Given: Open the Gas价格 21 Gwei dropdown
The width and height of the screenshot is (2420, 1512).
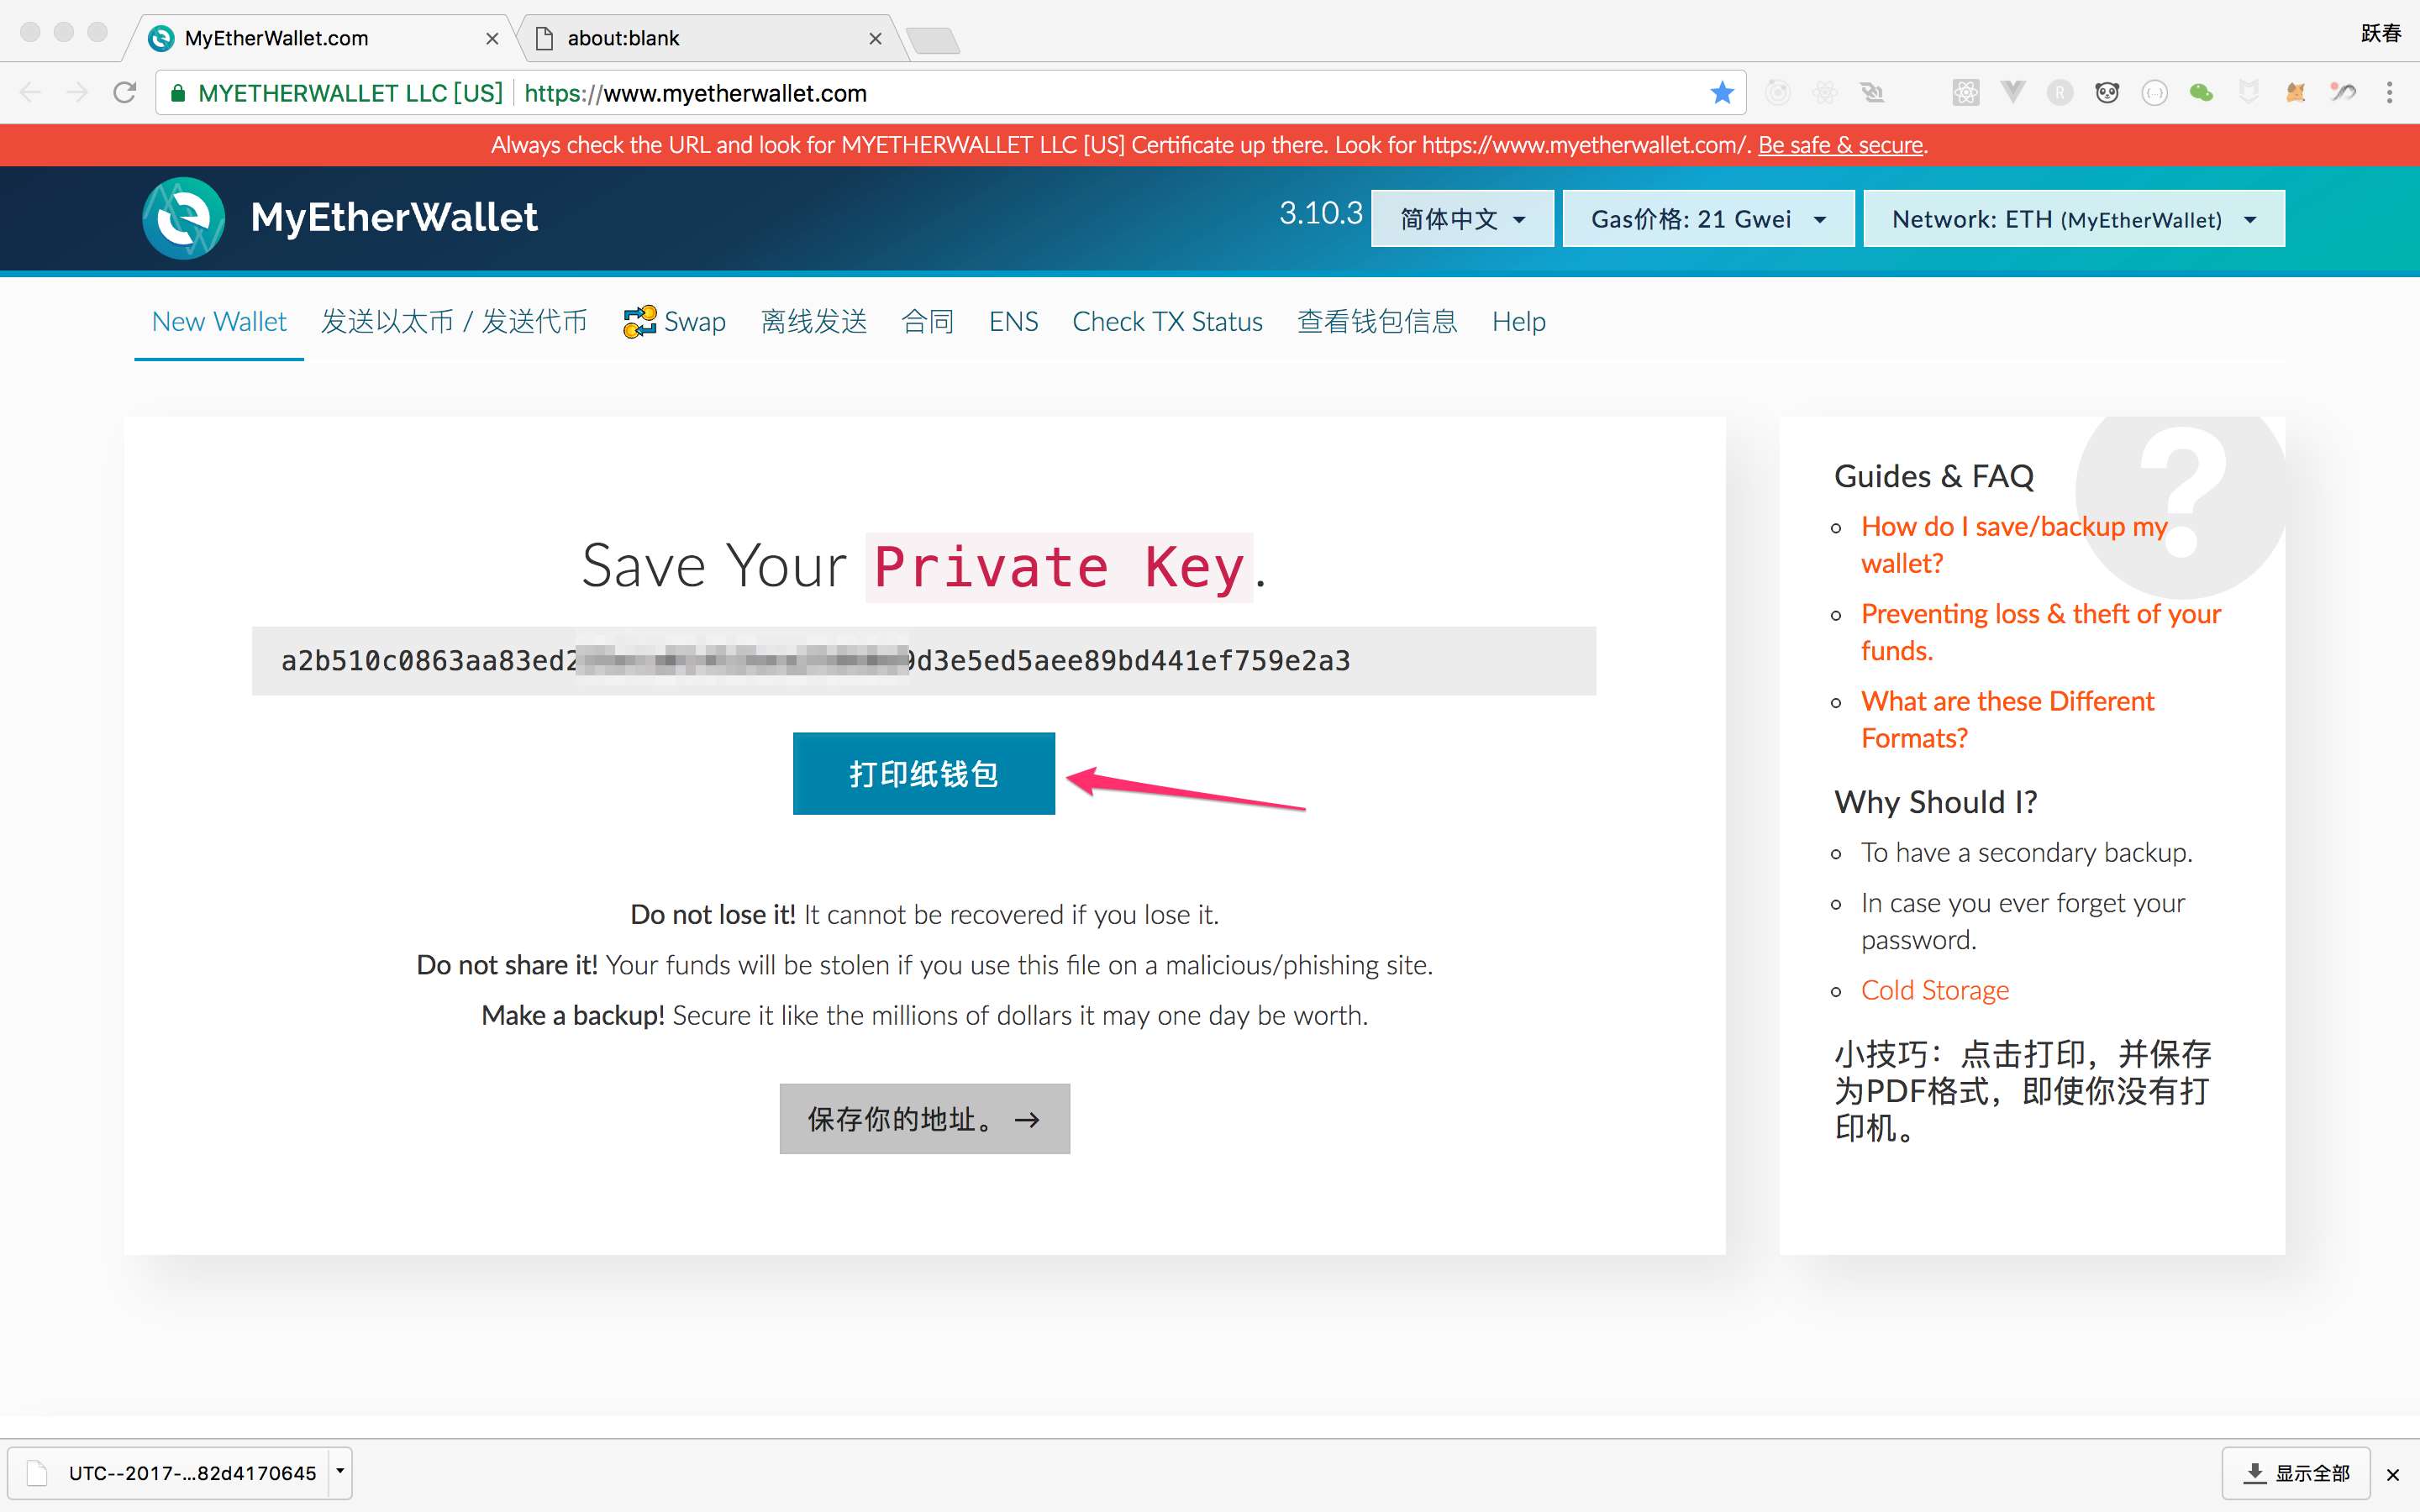Looking at the screenshot, I should 1708,218.
